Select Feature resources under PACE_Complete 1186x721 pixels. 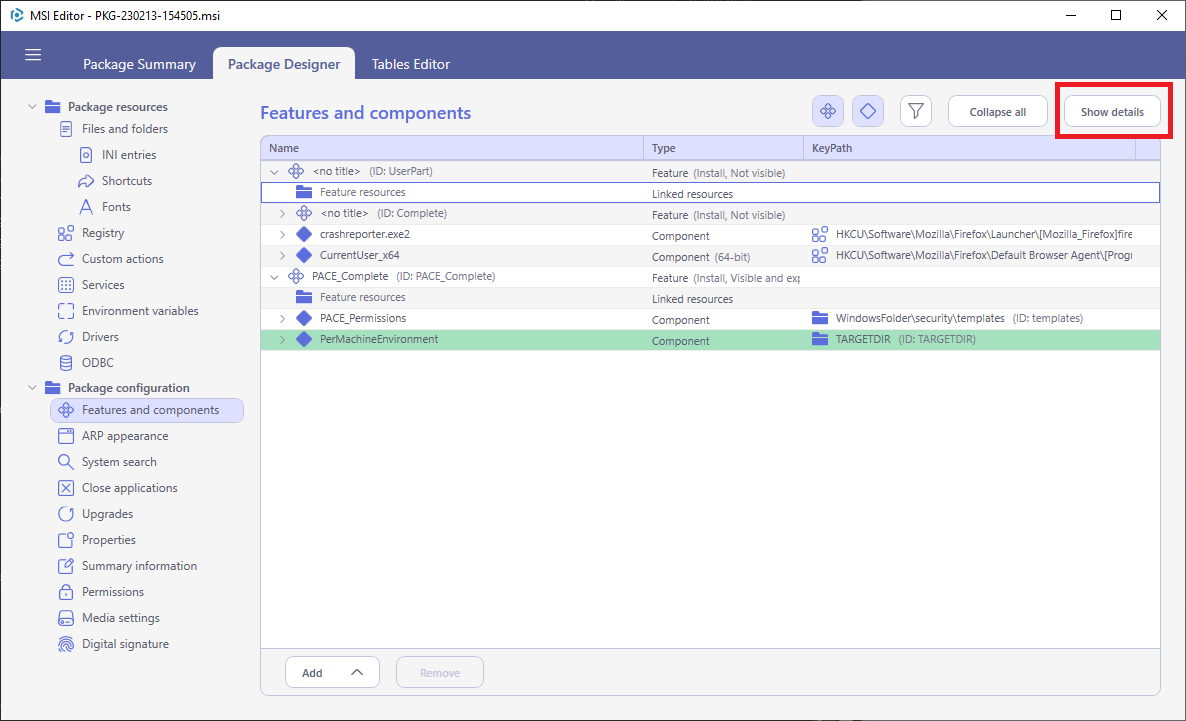(709, 297)
